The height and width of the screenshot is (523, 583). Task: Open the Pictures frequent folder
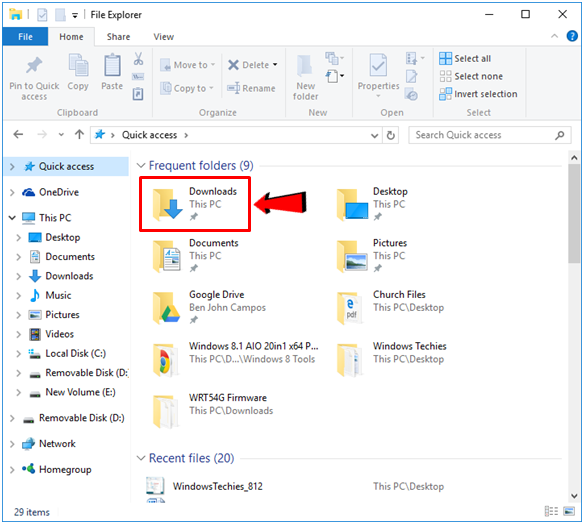click(372, 256)
